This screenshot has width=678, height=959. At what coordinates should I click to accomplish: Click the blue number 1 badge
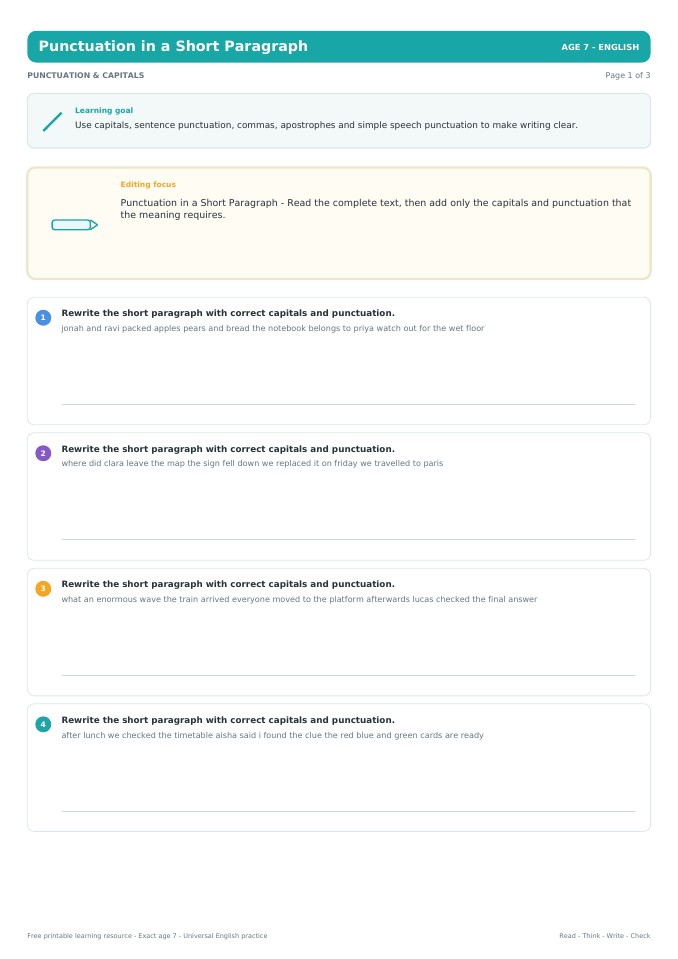(x=43, y=317)
